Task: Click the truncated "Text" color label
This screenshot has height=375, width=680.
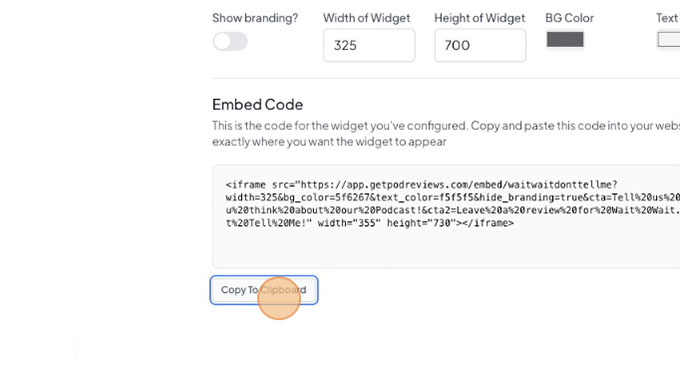Action: [x=667, y=18]
